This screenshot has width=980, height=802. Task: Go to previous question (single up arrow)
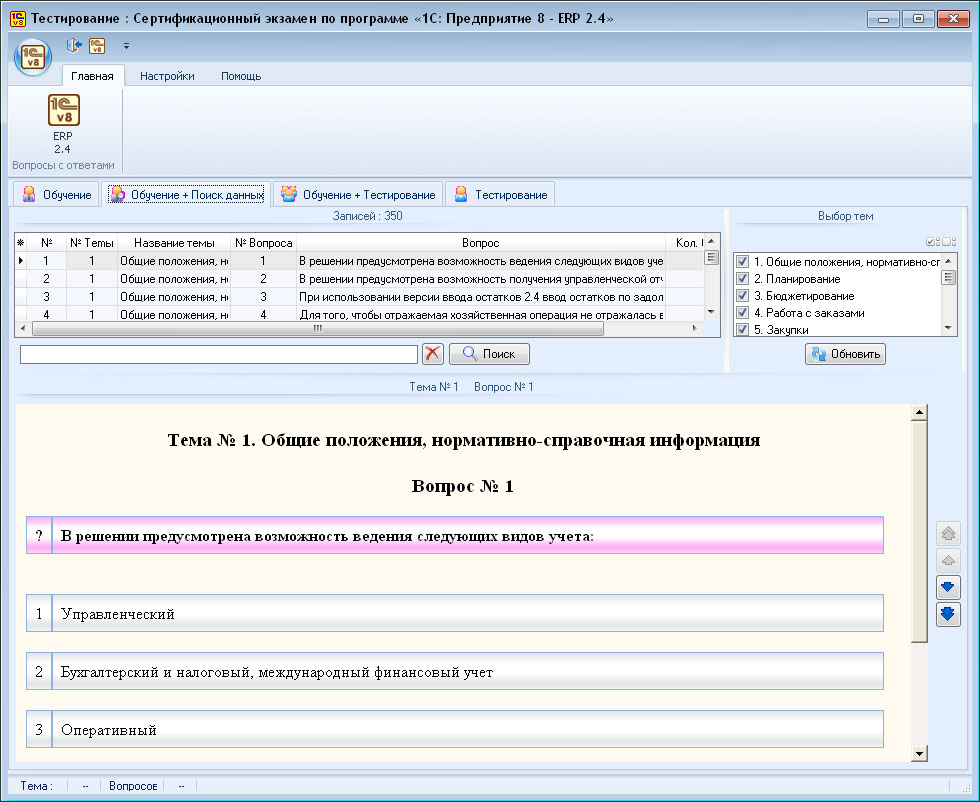[x=948, y=561]
